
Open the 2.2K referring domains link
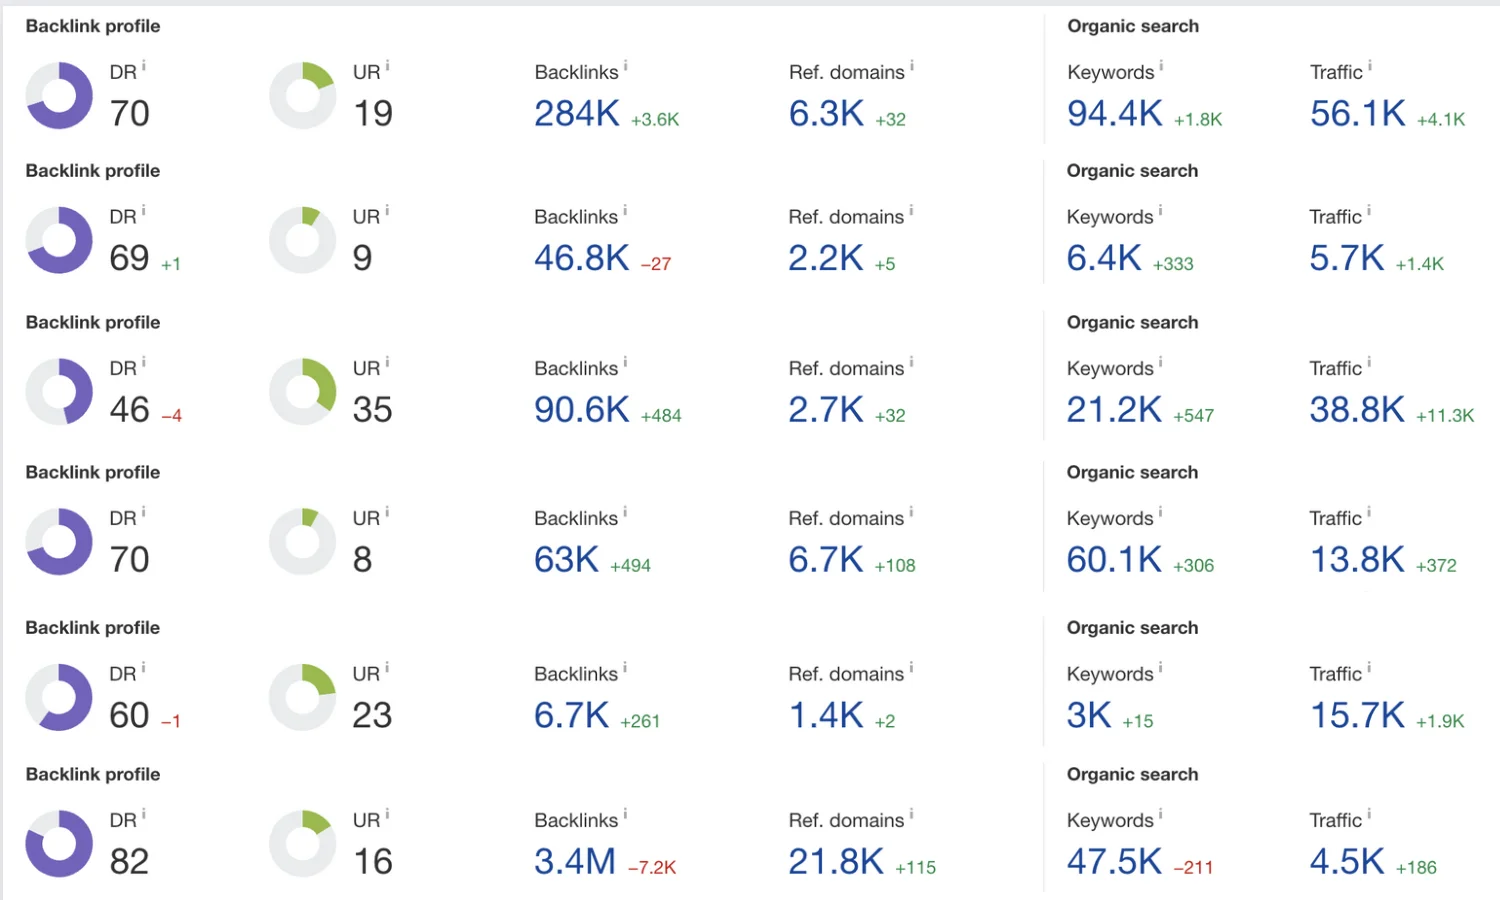tap(826, 259)
